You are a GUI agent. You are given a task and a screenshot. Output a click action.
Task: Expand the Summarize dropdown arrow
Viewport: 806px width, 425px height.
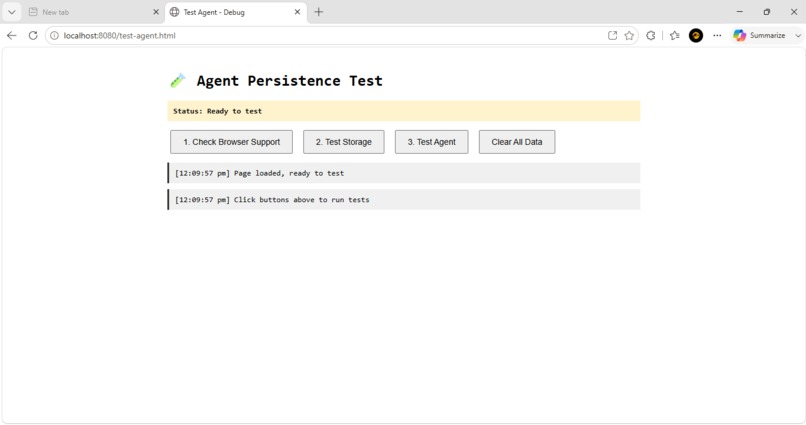pos(798,35)
